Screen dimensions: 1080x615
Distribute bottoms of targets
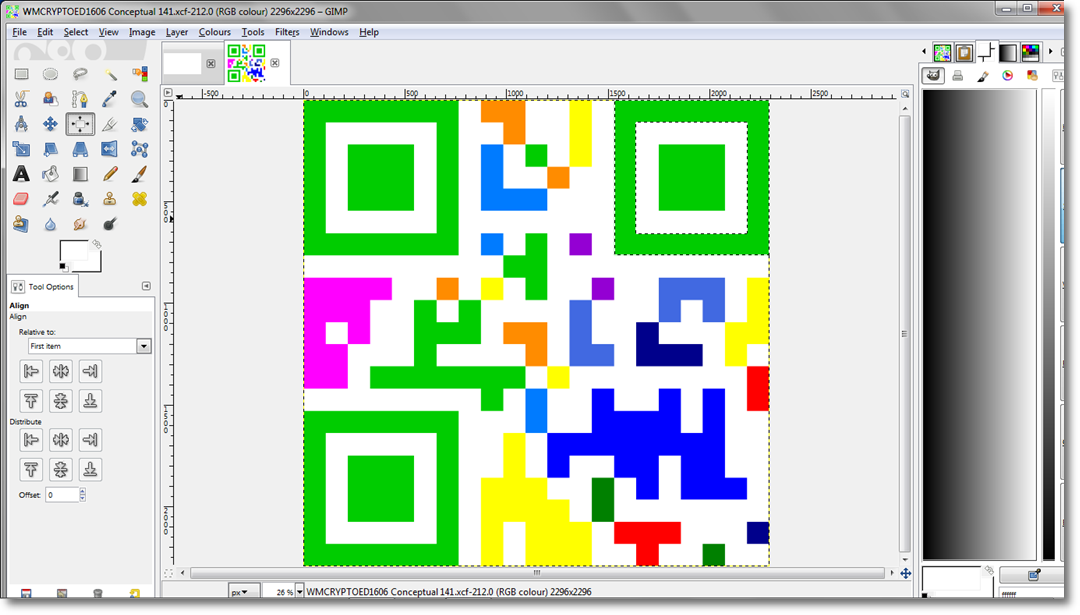point(90,469)
